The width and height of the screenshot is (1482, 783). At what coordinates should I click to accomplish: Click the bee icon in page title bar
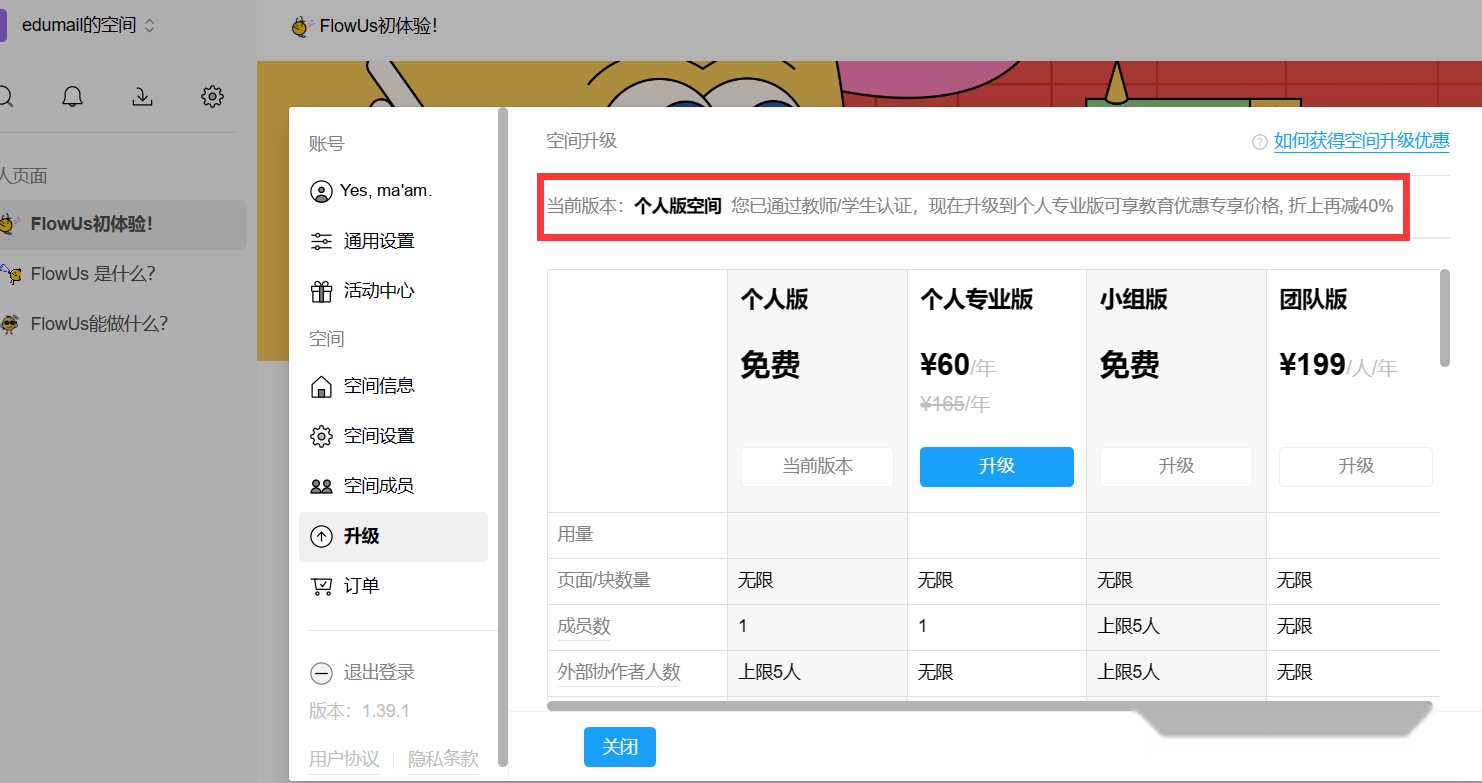click(x=301, y=26)
